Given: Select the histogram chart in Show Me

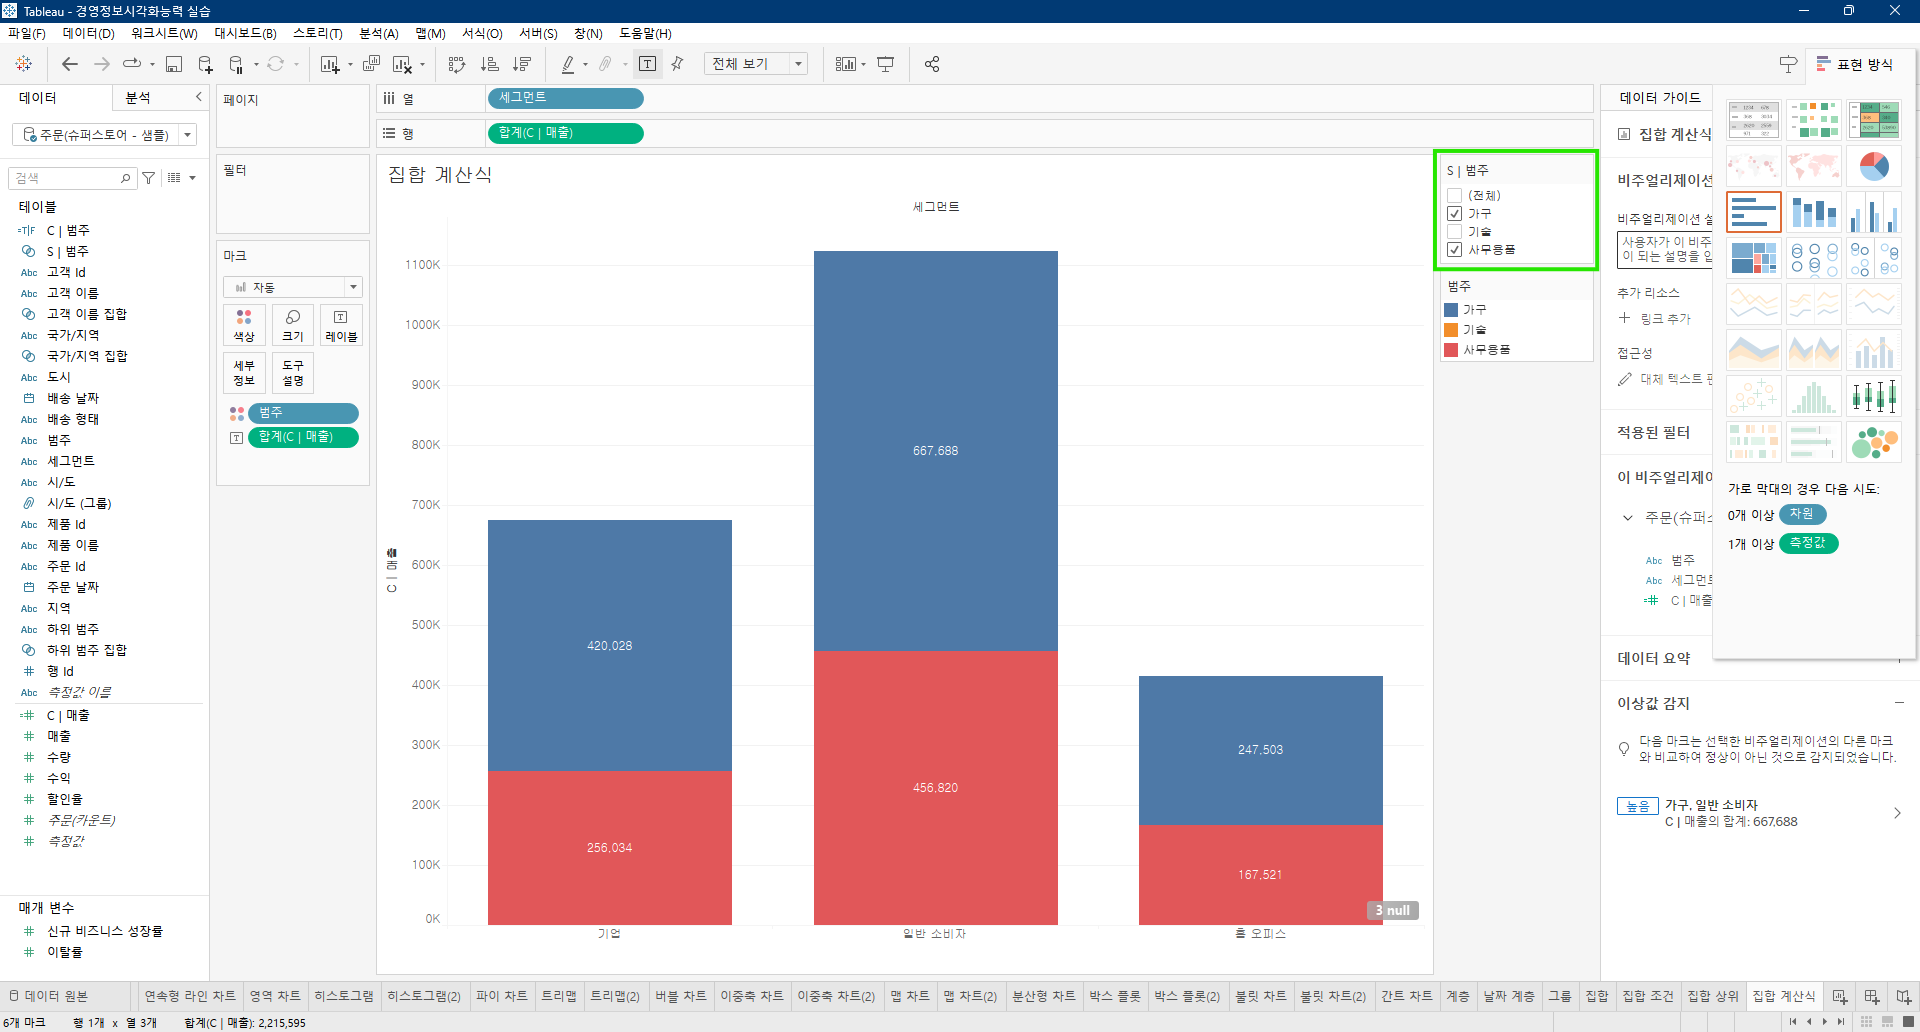Looking at the screenshot, I should 1814,396.
